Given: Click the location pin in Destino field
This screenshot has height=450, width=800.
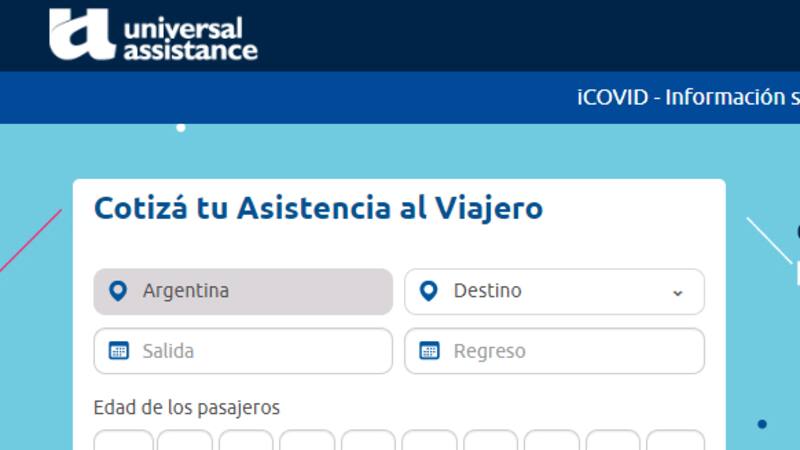Looking at the screenshot, I should pyautogui.click(x=429, y=291).
